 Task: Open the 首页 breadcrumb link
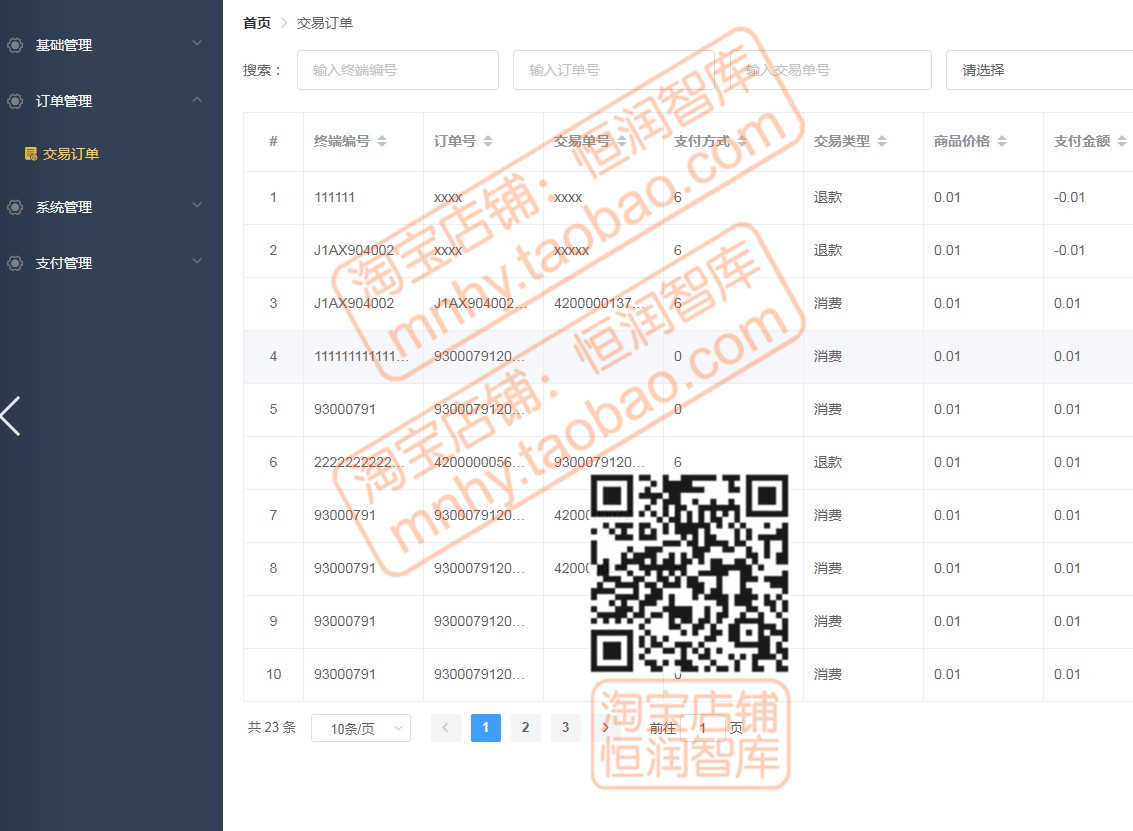pos(255,22)
